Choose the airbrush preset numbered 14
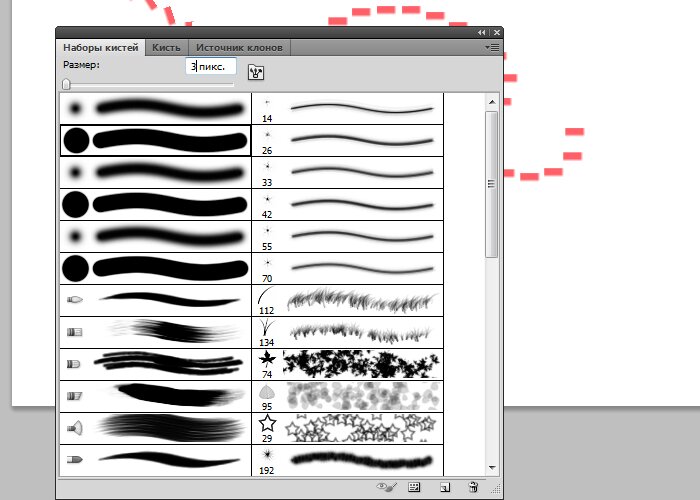The height and width of the screenshot is (500, 700). click(x=348, y=108)
